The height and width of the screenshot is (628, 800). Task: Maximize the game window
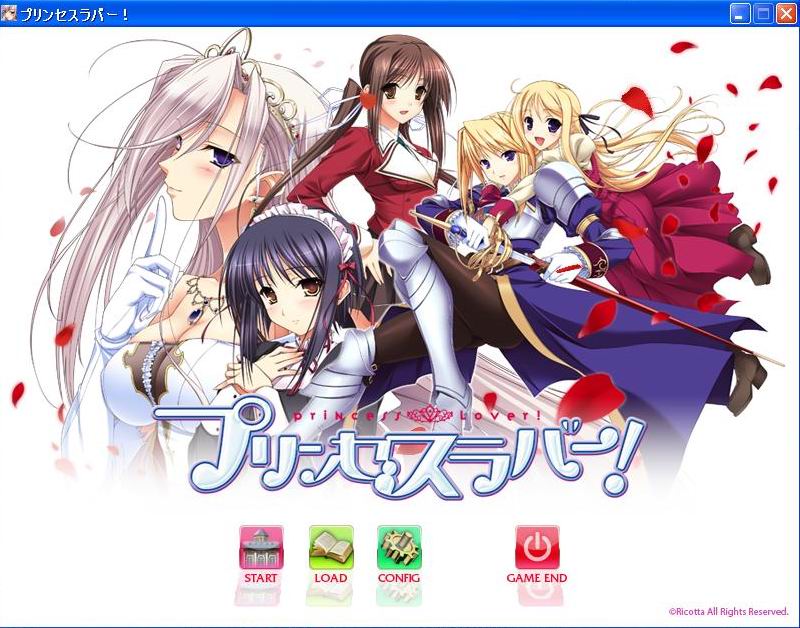pos(763,14)
